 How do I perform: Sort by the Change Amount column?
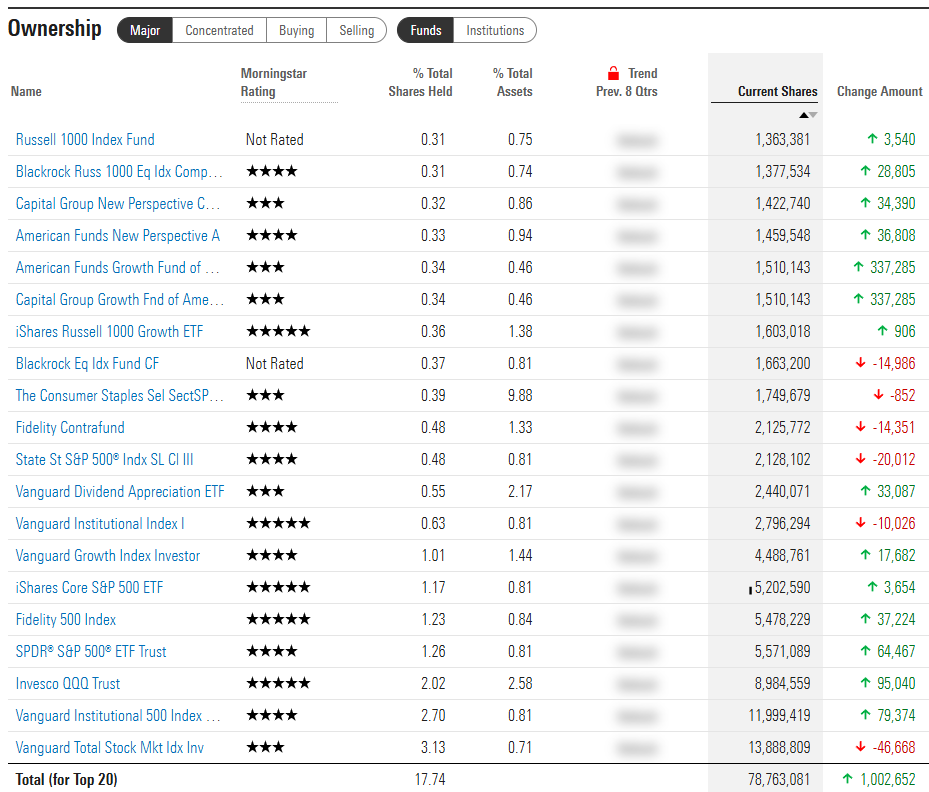pyautogui.click(x=879, y=91)
